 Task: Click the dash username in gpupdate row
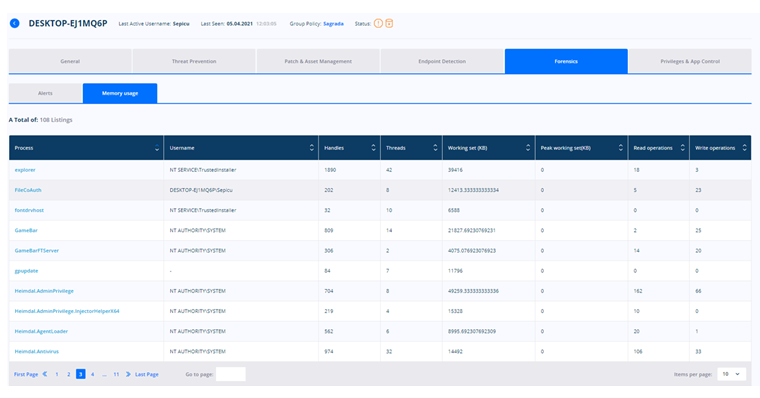point(171,271)
